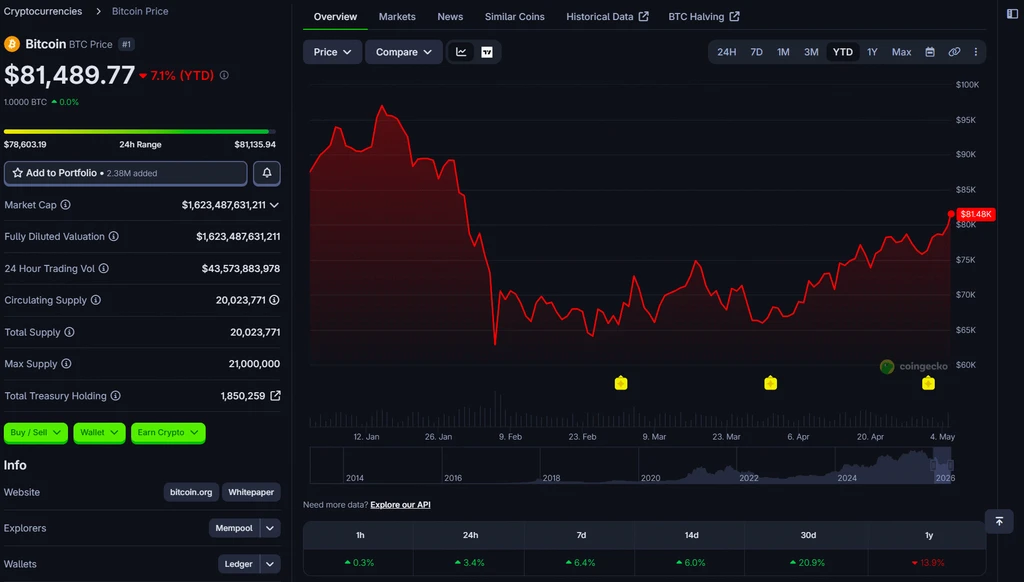The height and width of the screenshot is (582, 1024).
Task: Click Add to Portfolio button
Action: point(125,173)
